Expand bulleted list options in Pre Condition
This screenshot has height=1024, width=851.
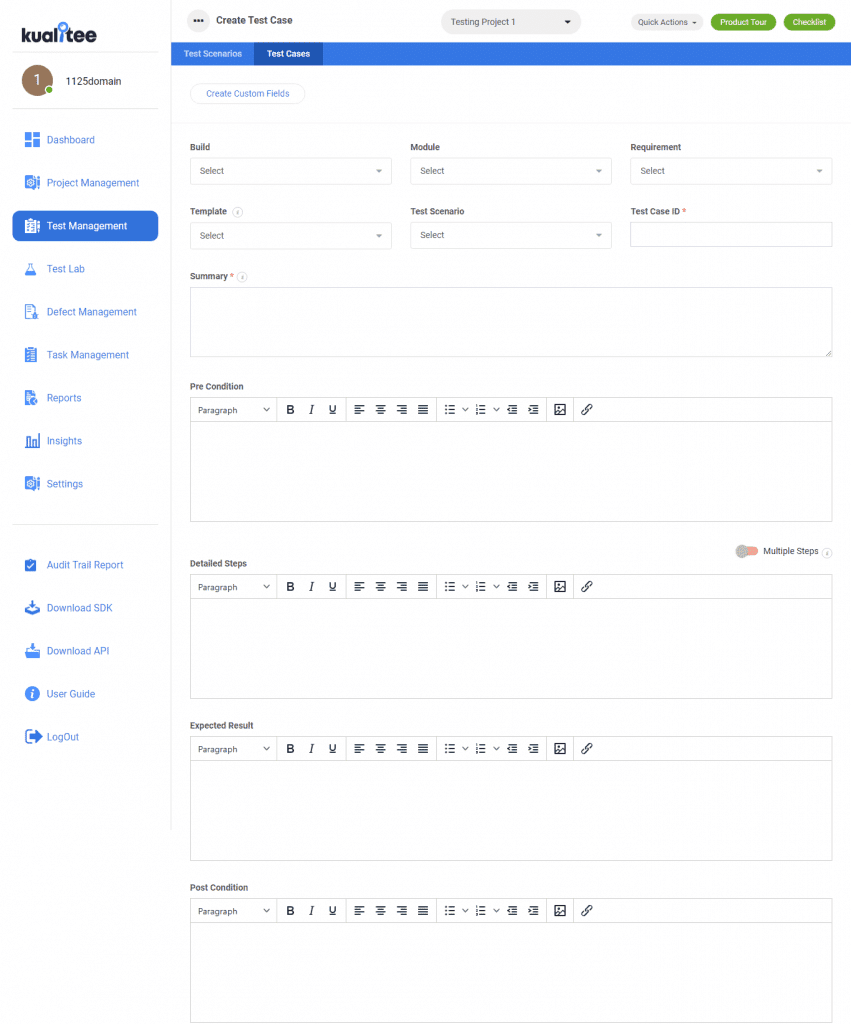tap(465, 410)
